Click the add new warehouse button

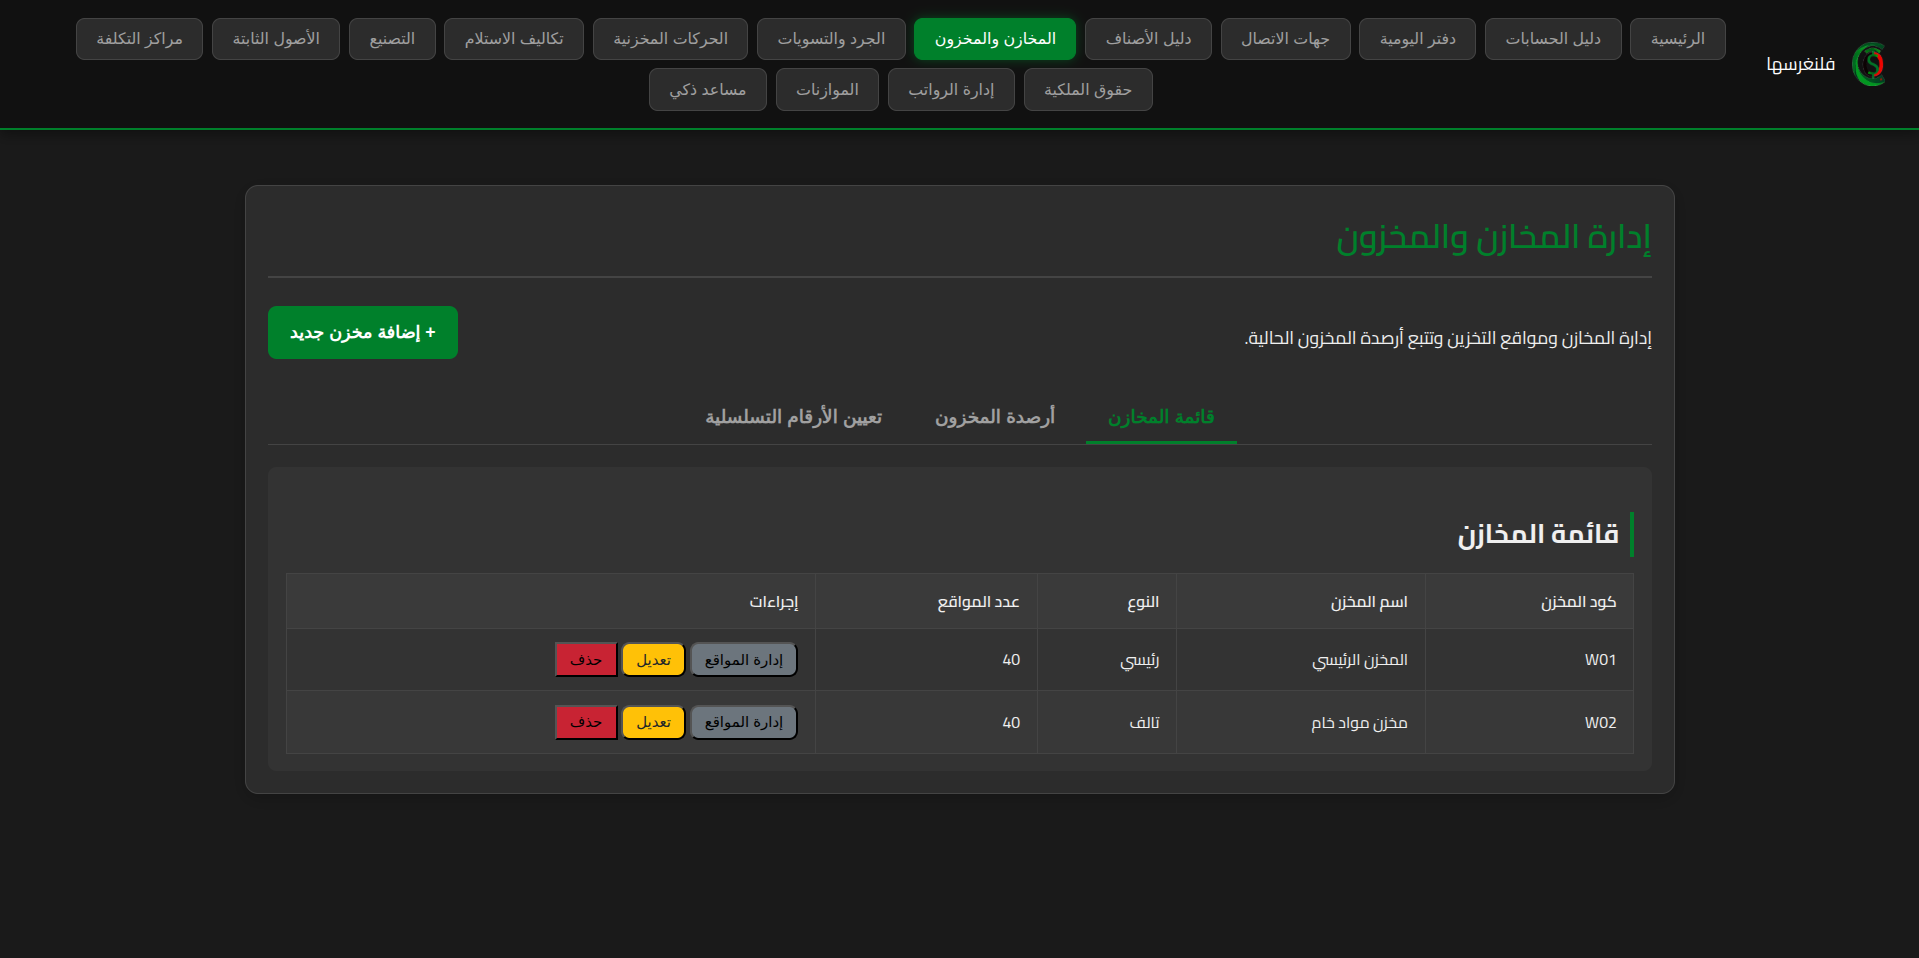click(362, 332)
